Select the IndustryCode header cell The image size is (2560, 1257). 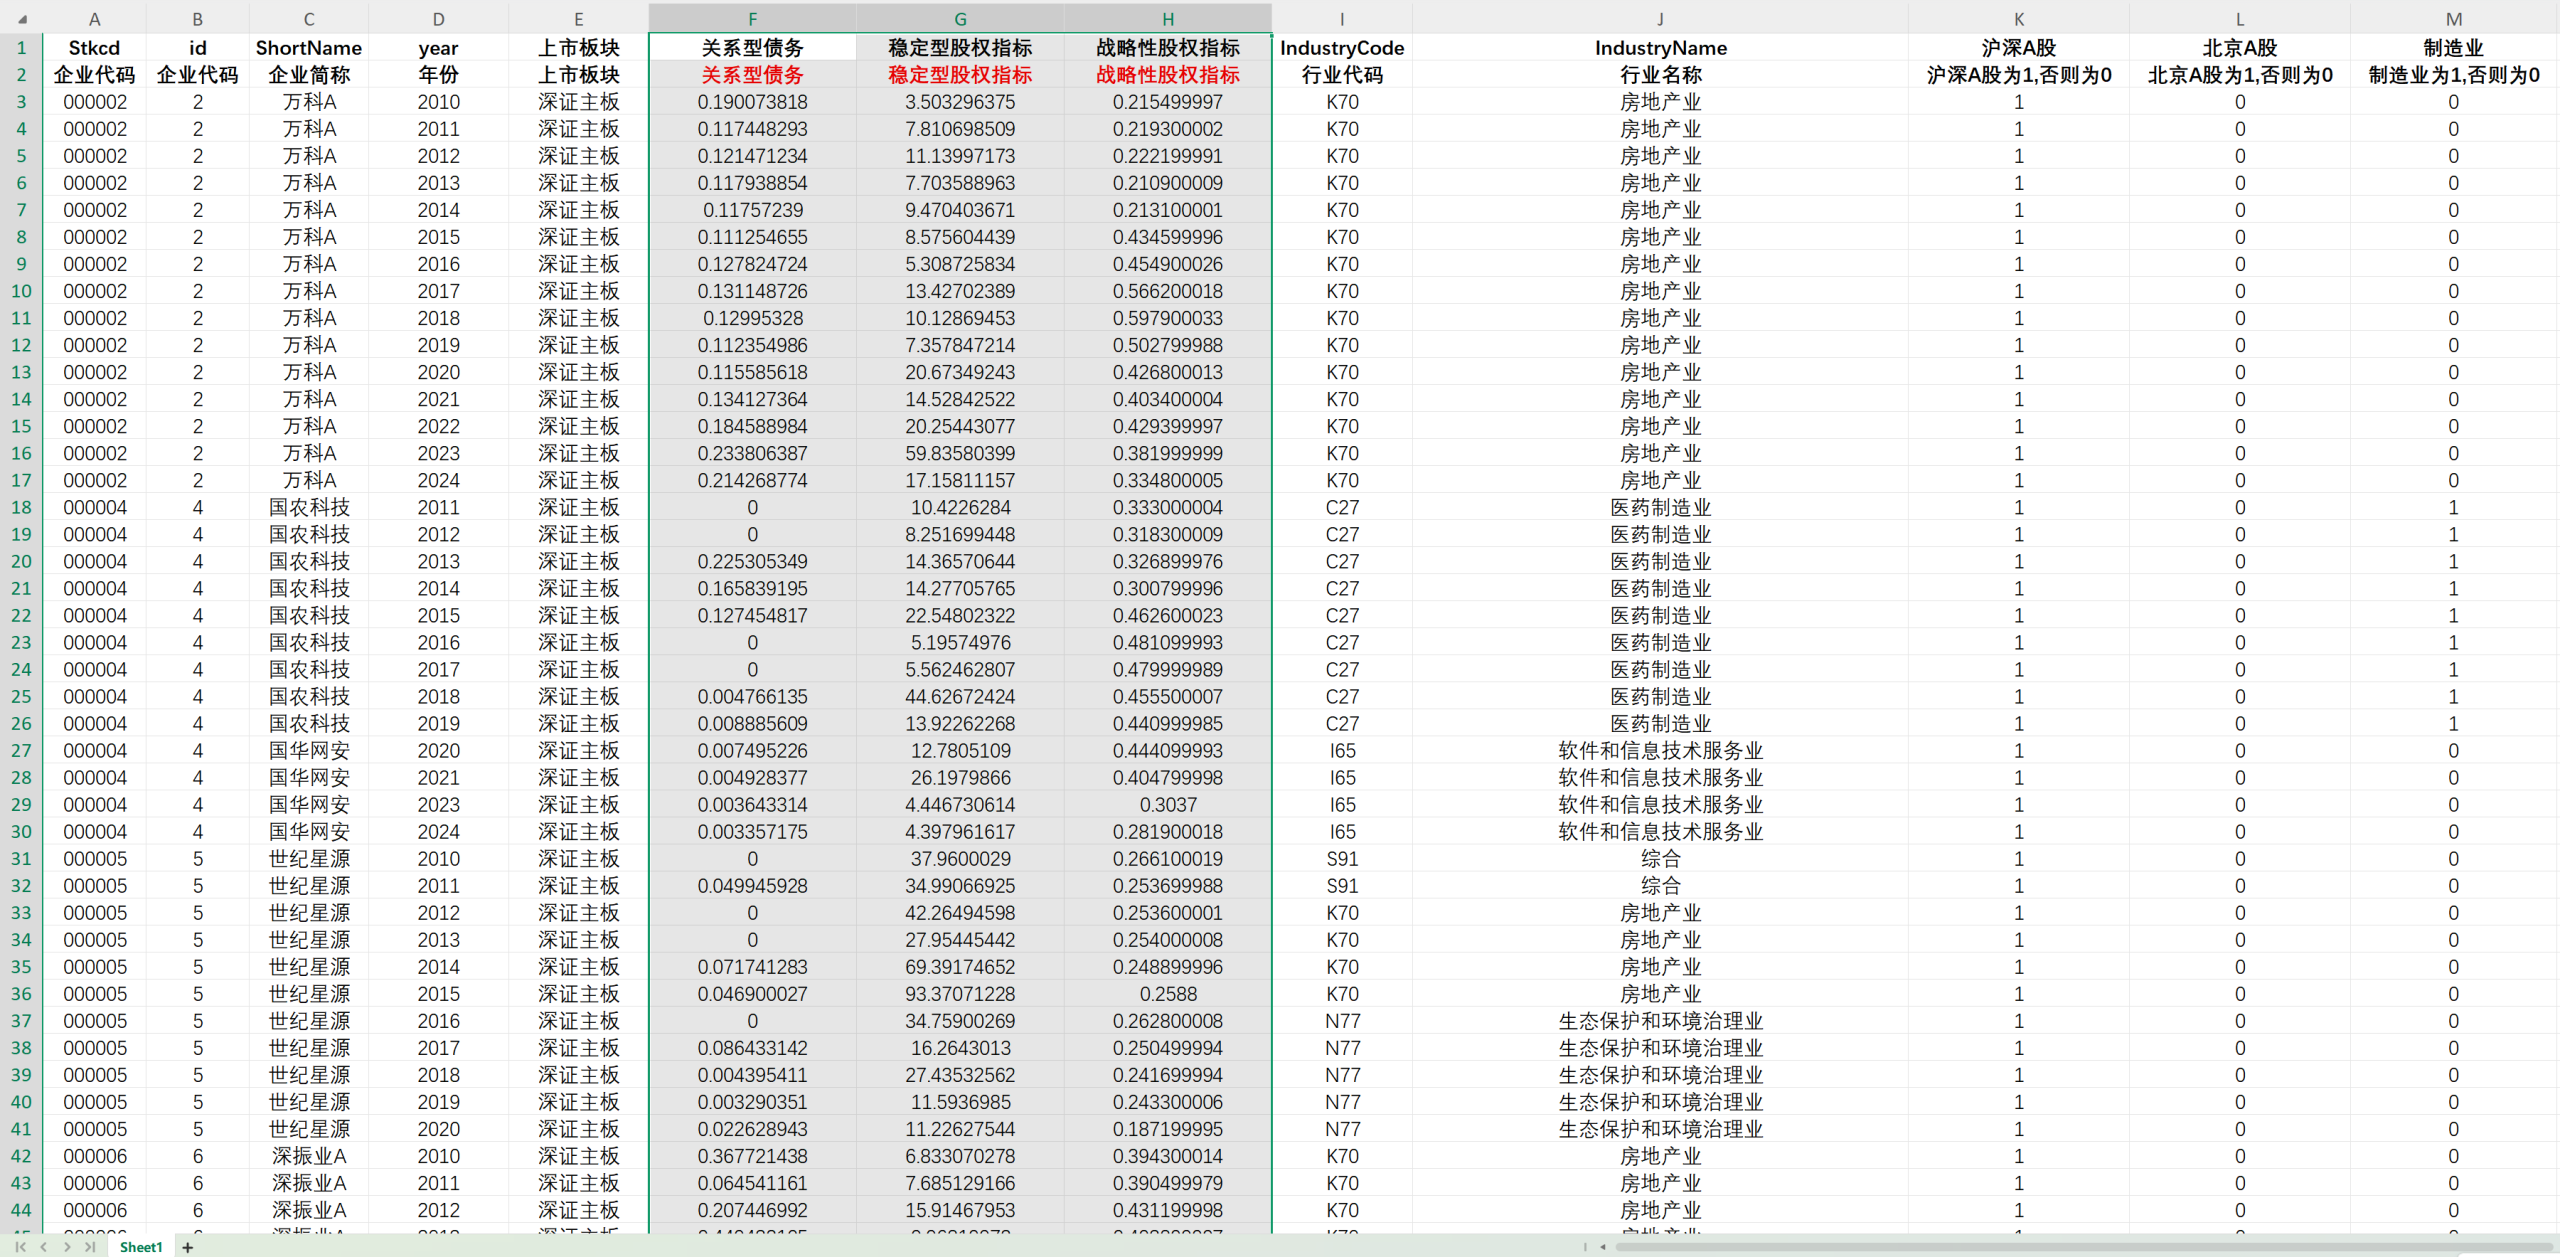(1342, 48)
